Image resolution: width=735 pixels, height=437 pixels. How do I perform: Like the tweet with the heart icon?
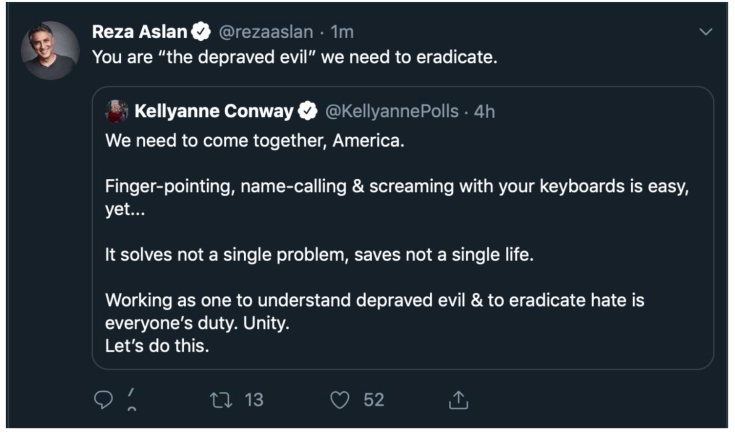point(340,400)
